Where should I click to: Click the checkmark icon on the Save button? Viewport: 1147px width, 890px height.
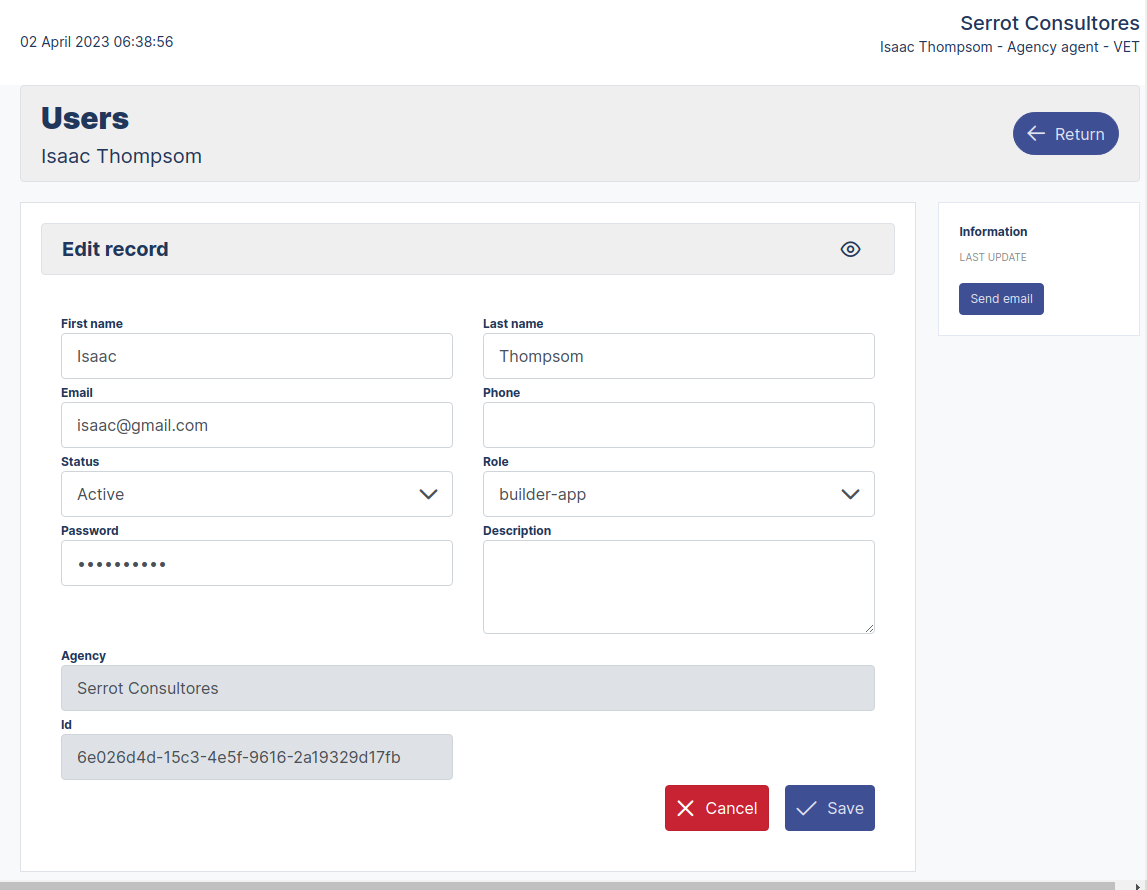coord(806,808)
